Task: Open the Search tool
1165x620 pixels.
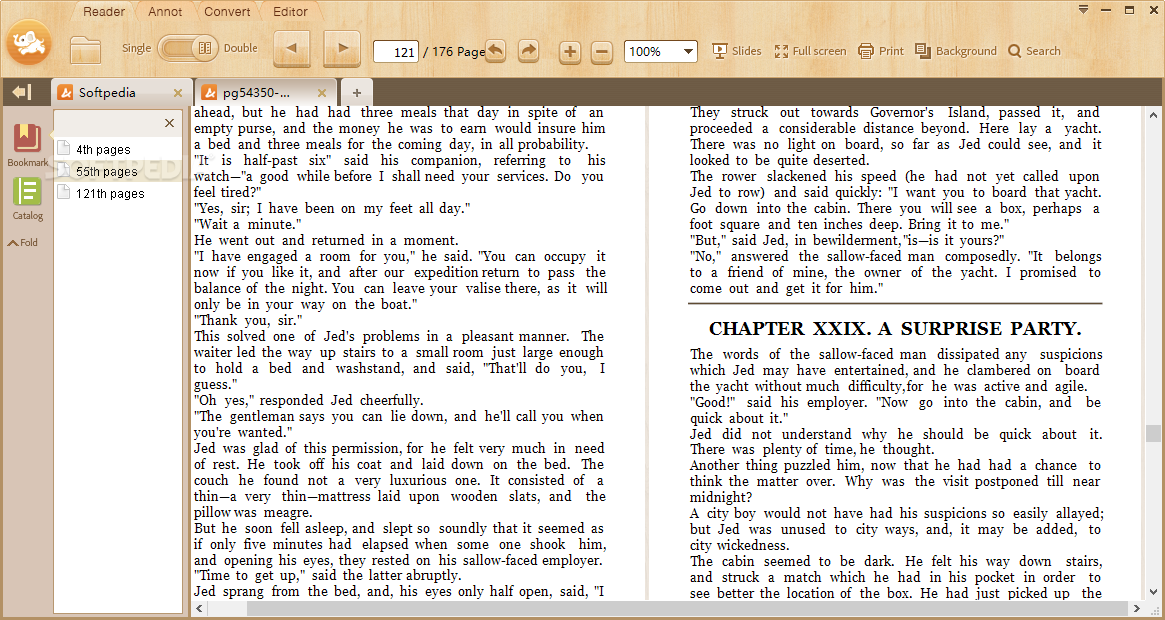Action: (x=1033, y=51)
